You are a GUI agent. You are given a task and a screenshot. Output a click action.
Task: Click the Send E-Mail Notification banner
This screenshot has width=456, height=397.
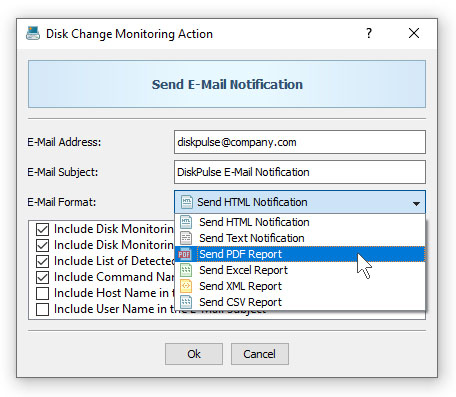(227, 84)
